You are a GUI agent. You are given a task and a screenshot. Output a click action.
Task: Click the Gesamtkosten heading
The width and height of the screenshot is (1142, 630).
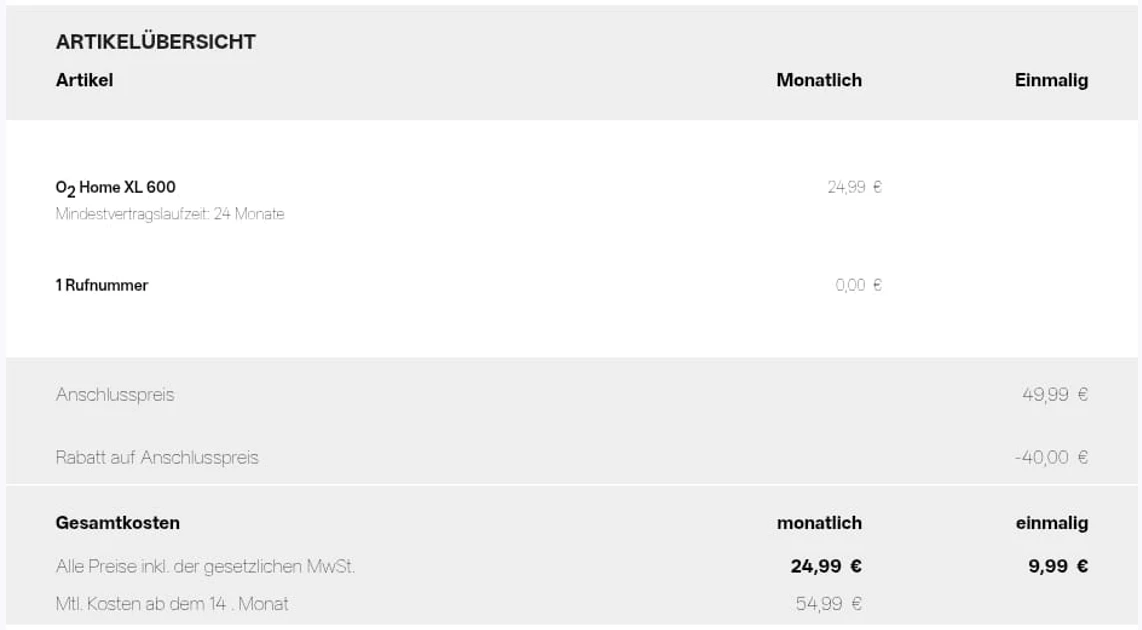click(118, 523)
